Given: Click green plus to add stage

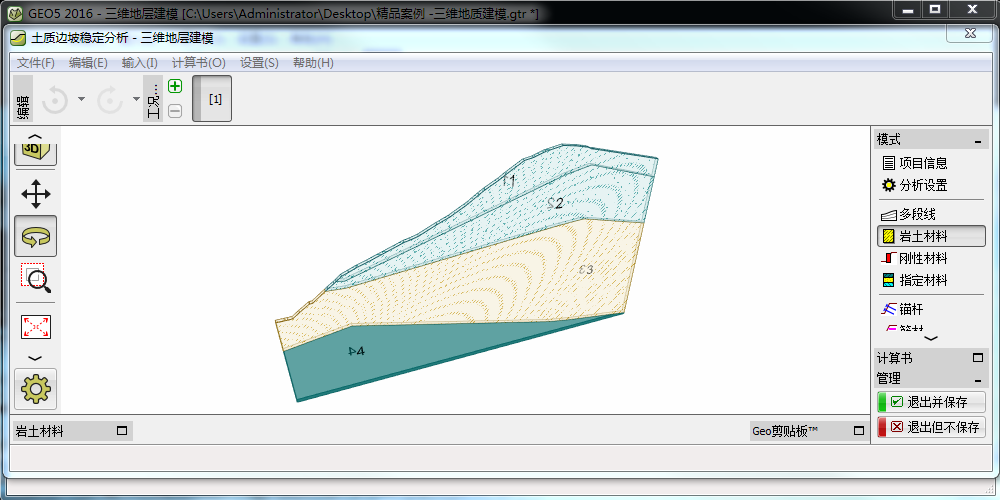Looking at the screenshot, I should 175,87.
